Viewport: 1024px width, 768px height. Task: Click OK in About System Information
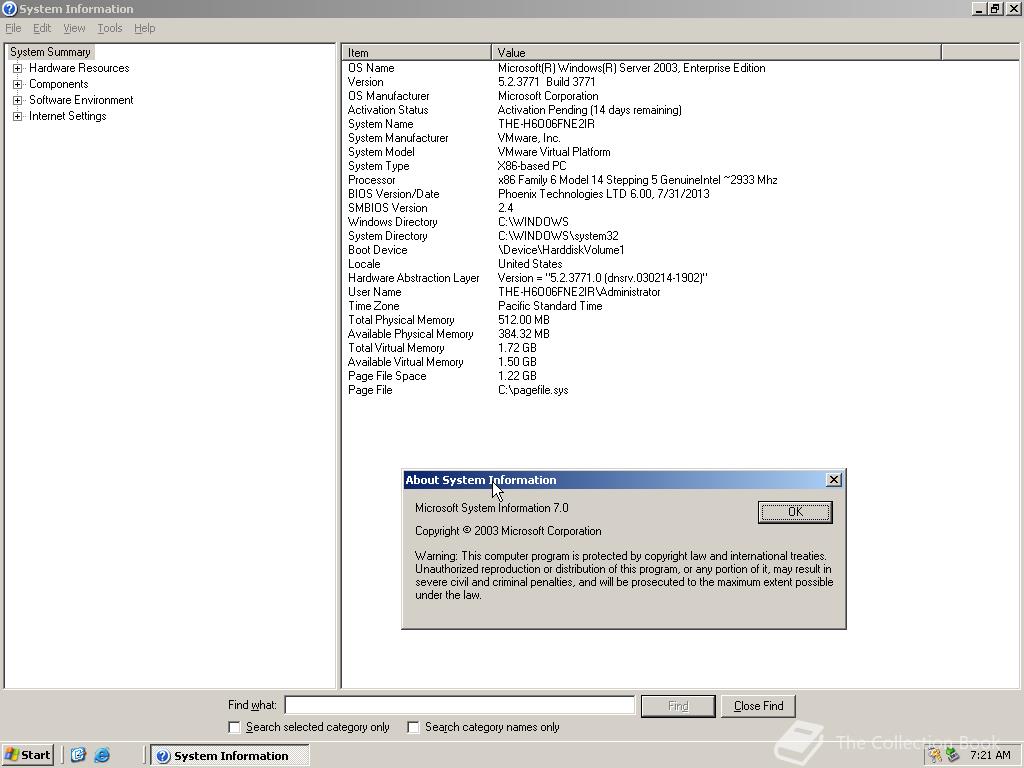click(x=795, y=512)
